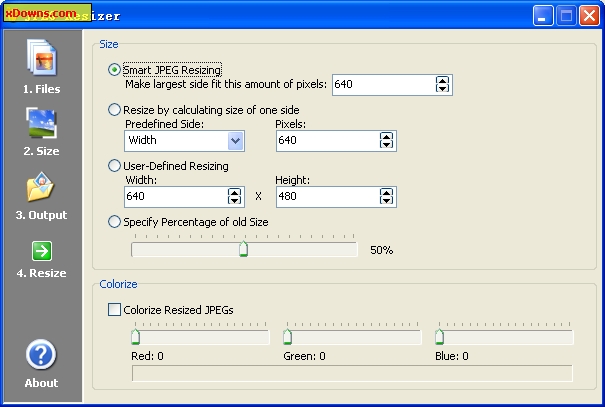Screen dimensions: 605x407
Task: Click the Red color slider thumb
Action: [135, 337]
